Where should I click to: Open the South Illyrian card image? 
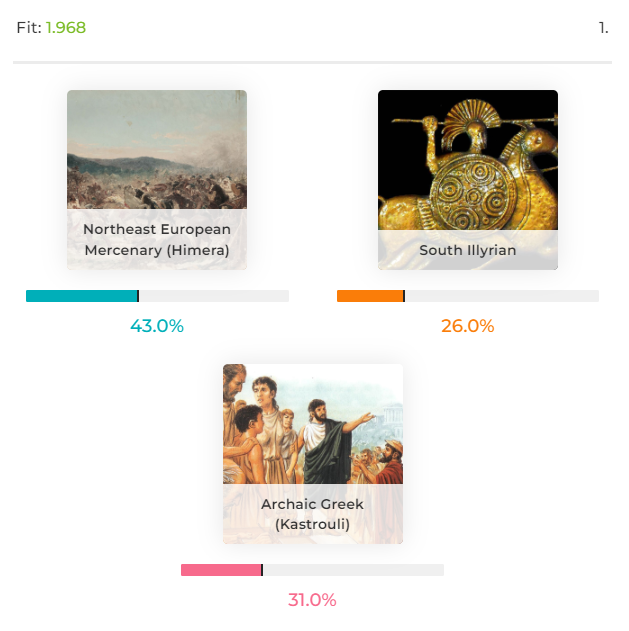coord(468,180)
